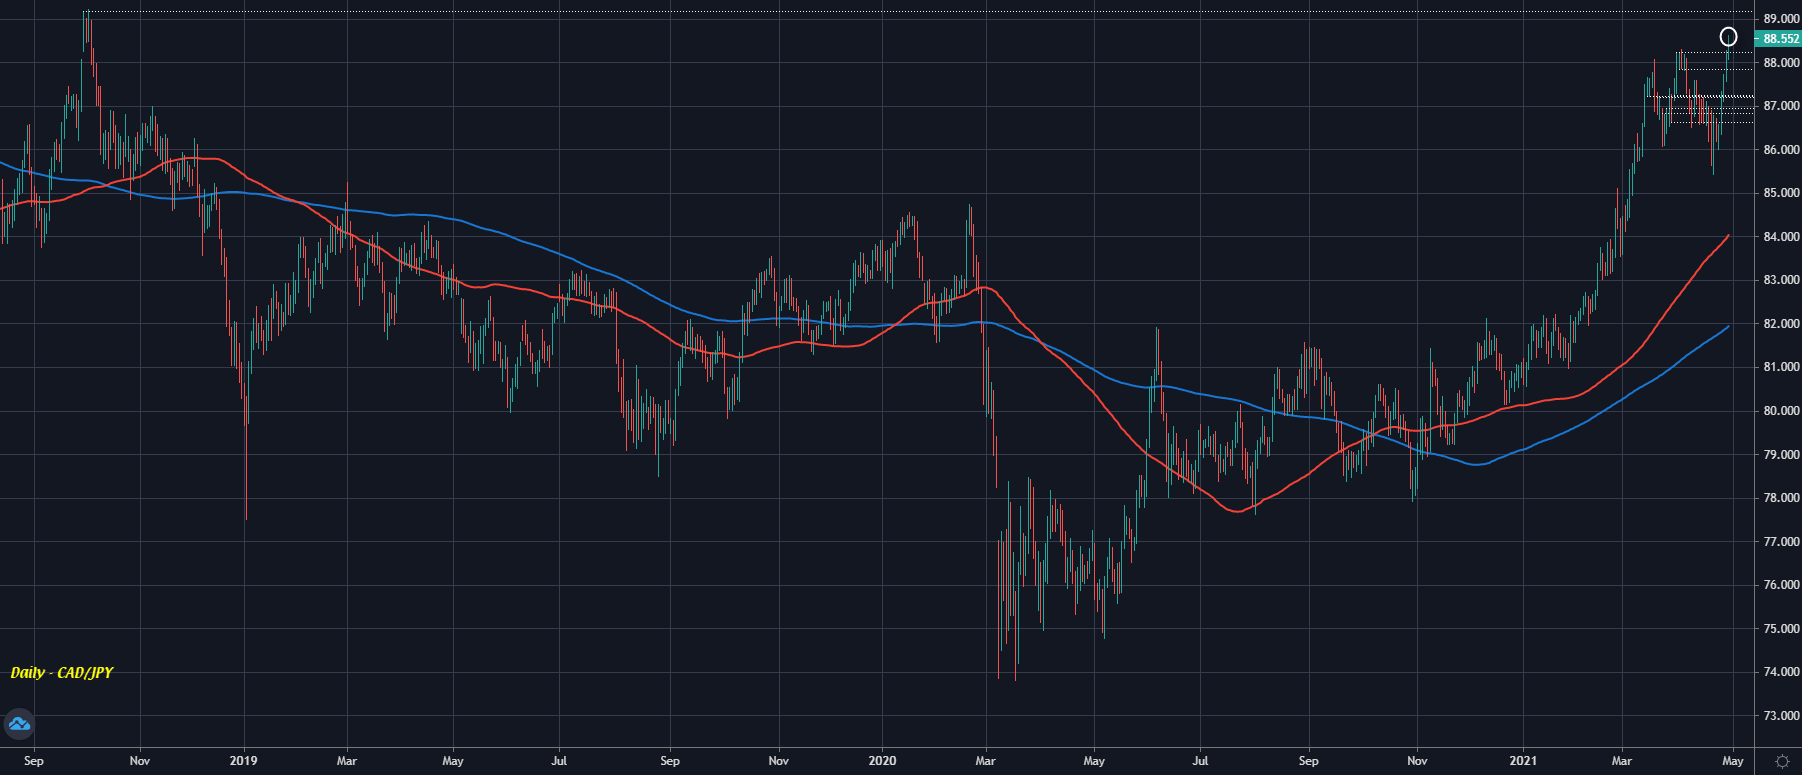
Task: Click the 81.000 price axis label
Action: 1781,367
